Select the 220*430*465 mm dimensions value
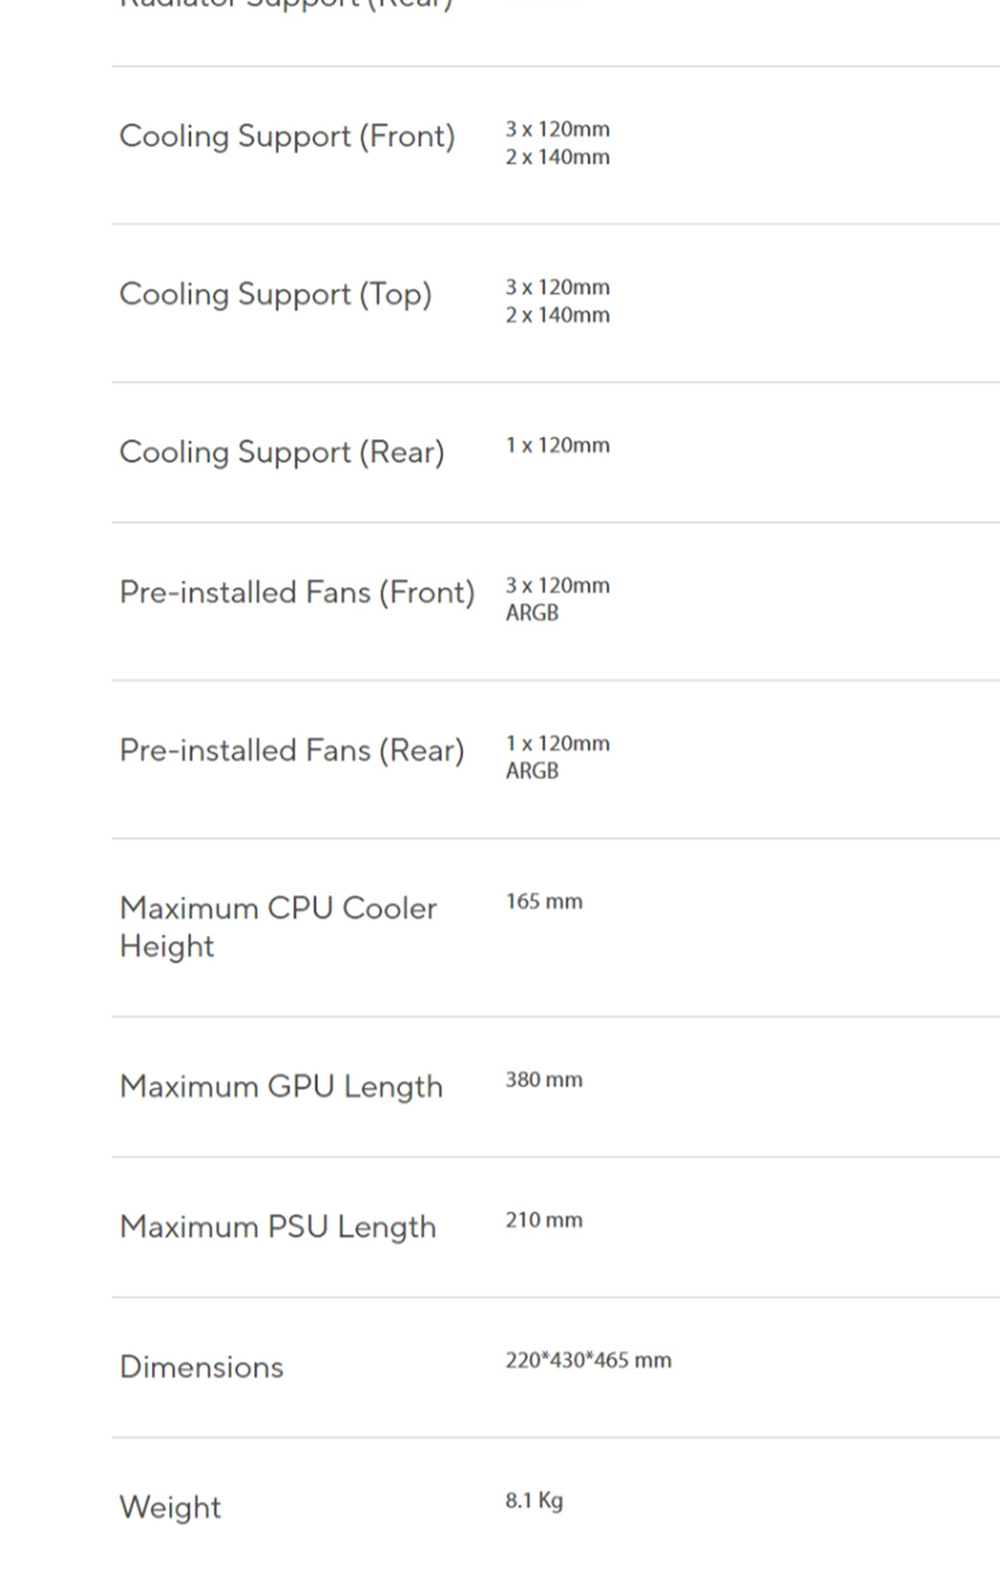Screen dimensions: 1000x1573 [x=588, y=1360]
